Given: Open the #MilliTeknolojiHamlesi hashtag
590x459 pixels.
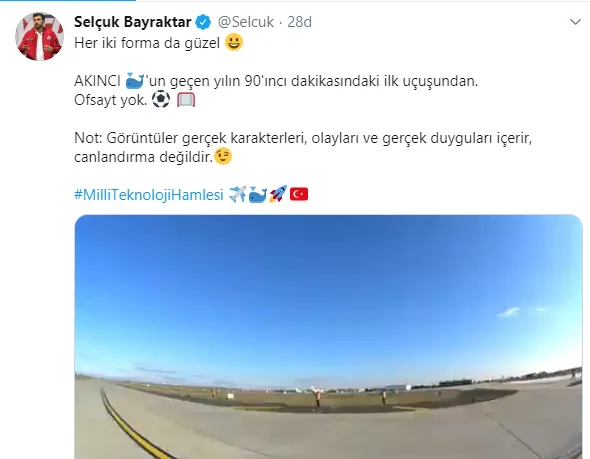Looking at the screenshot, I should tap(149, 195).
